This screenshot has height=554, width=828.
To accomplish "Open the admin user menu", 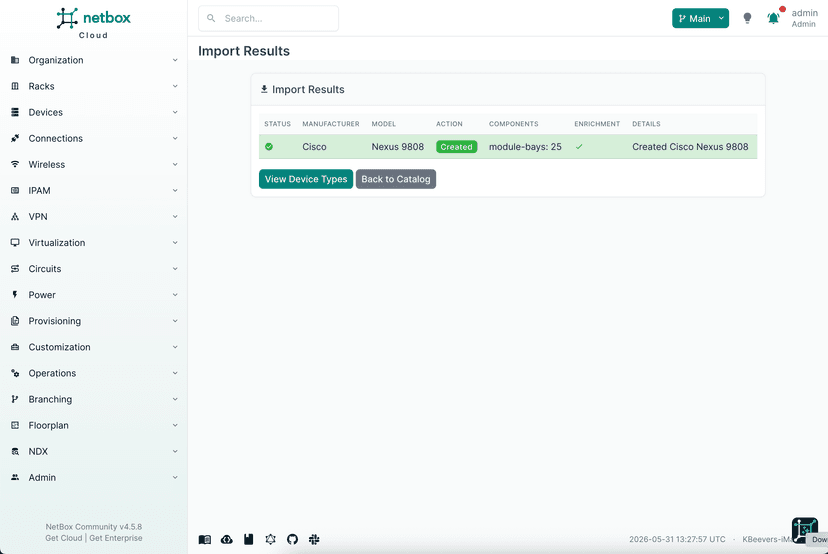I will coord(804,18).
